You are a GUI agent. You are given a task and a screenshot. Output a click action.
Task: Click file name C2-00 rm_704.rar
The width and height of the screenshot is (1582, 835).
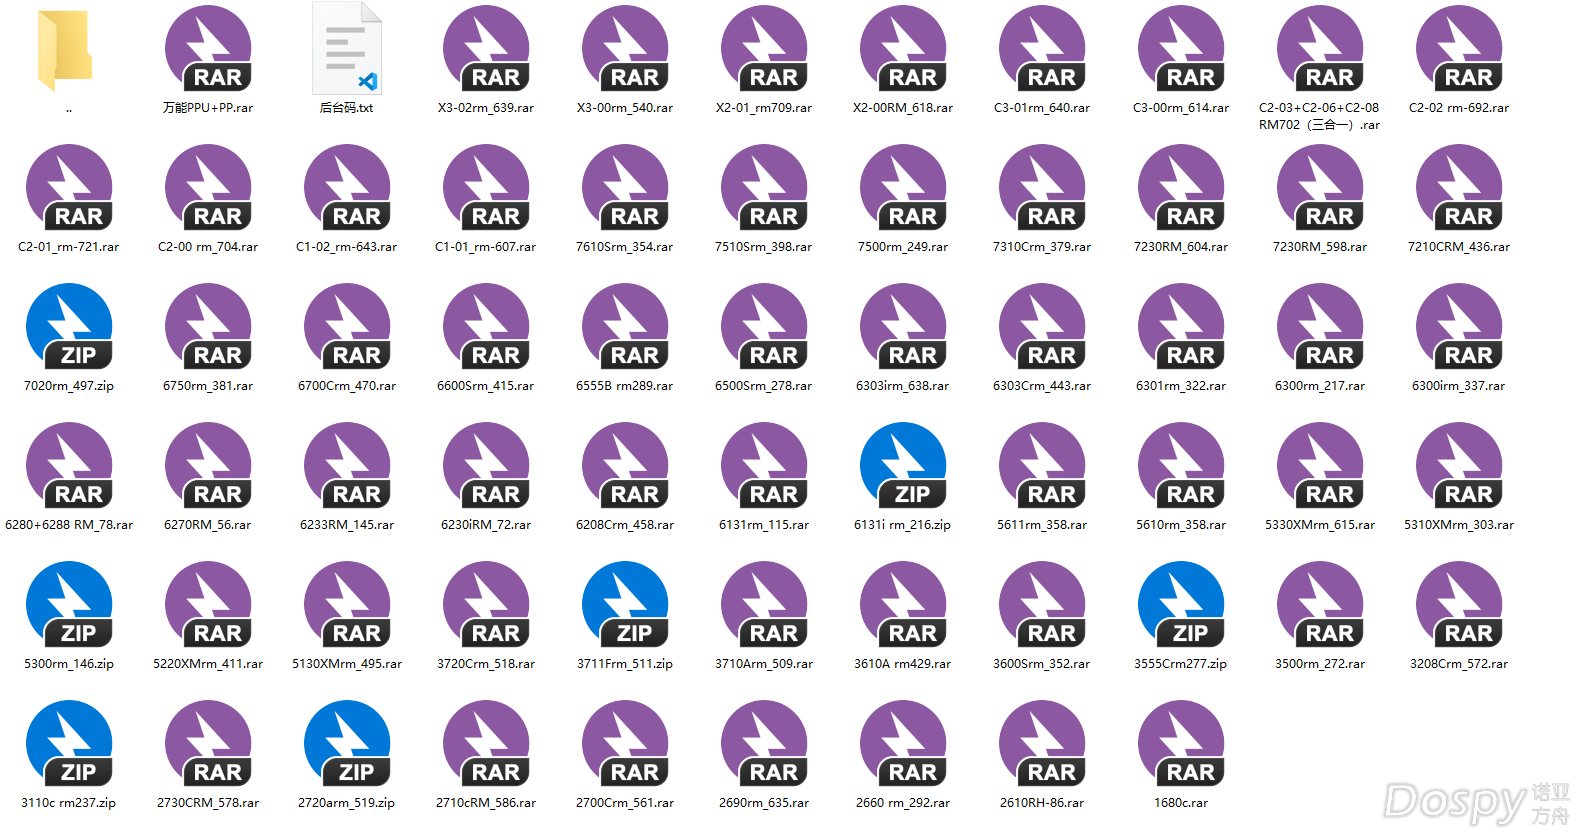tap(208, 247)
